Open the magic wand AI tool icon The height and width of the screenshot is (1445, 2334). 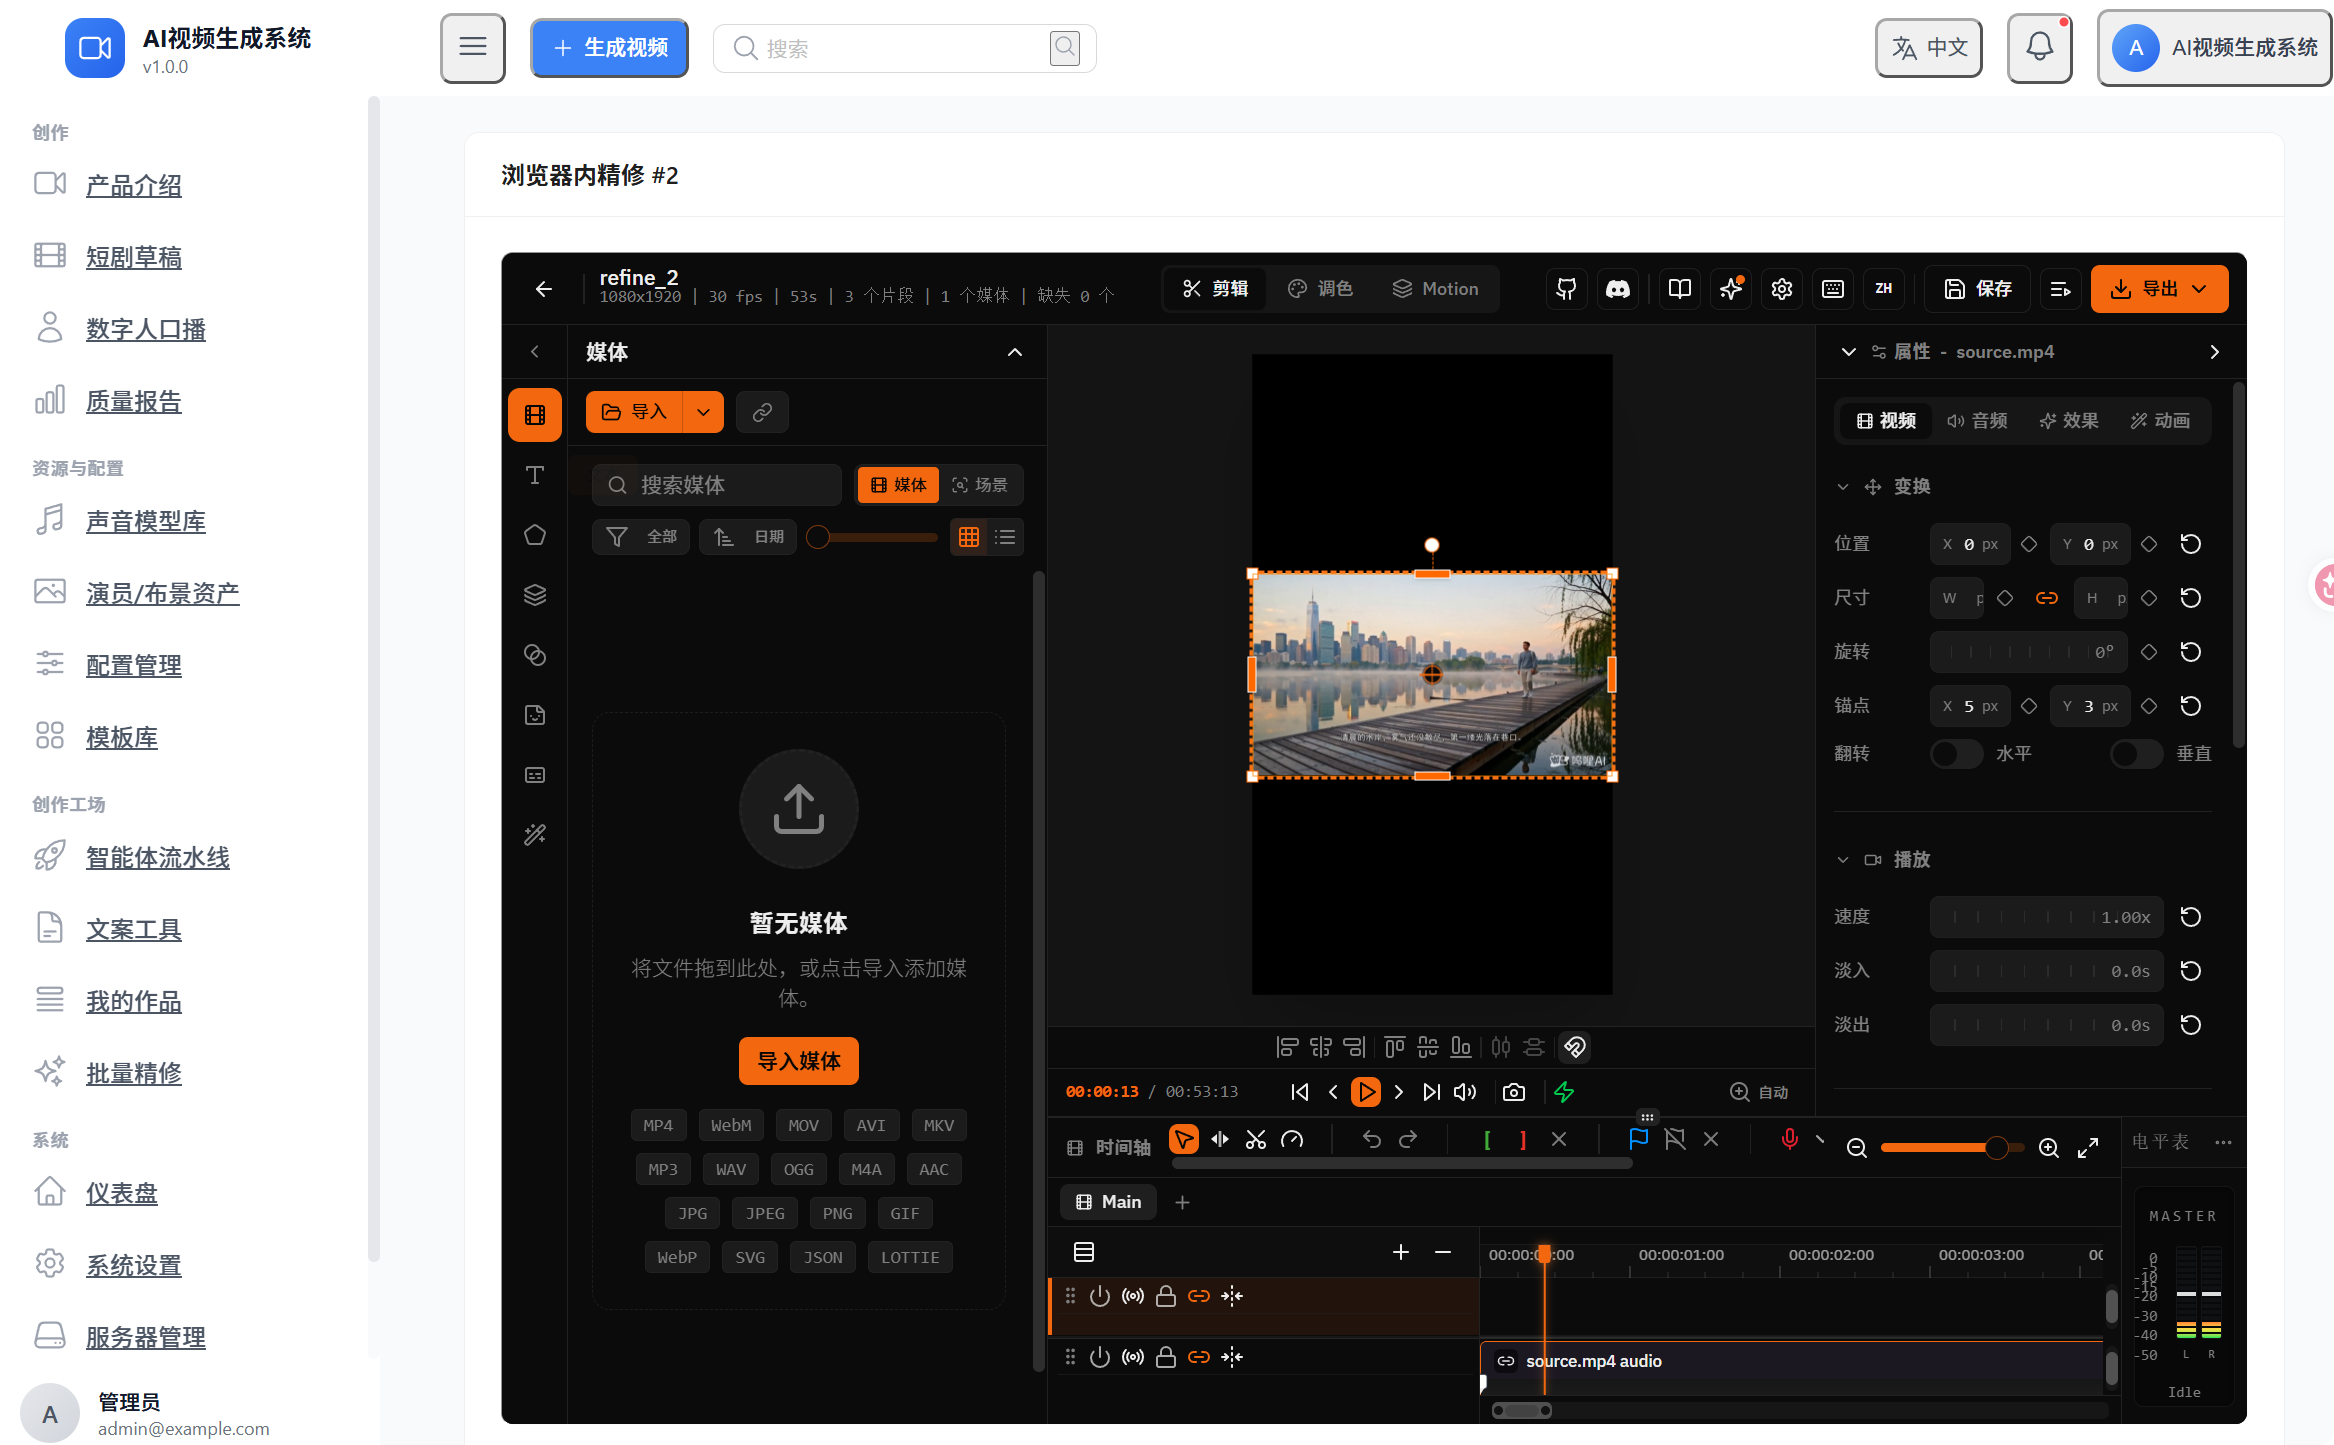tap(535, 835)
